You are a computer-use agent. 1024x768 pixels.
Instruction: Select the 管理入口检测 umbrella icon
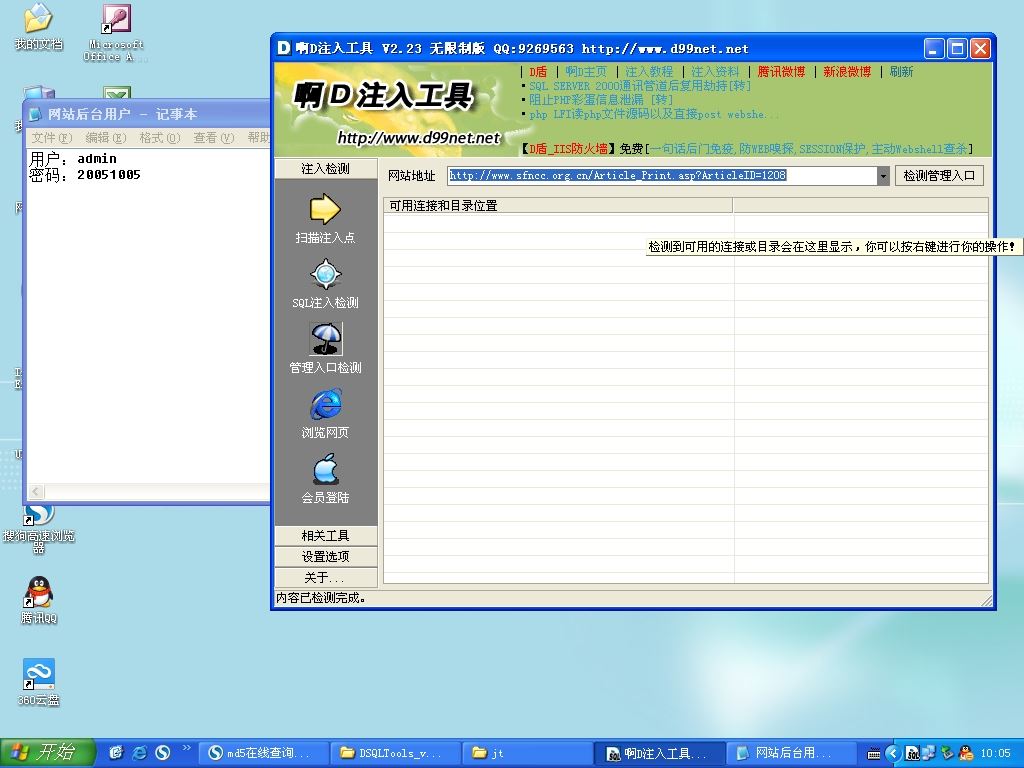[x=325, y=339]
